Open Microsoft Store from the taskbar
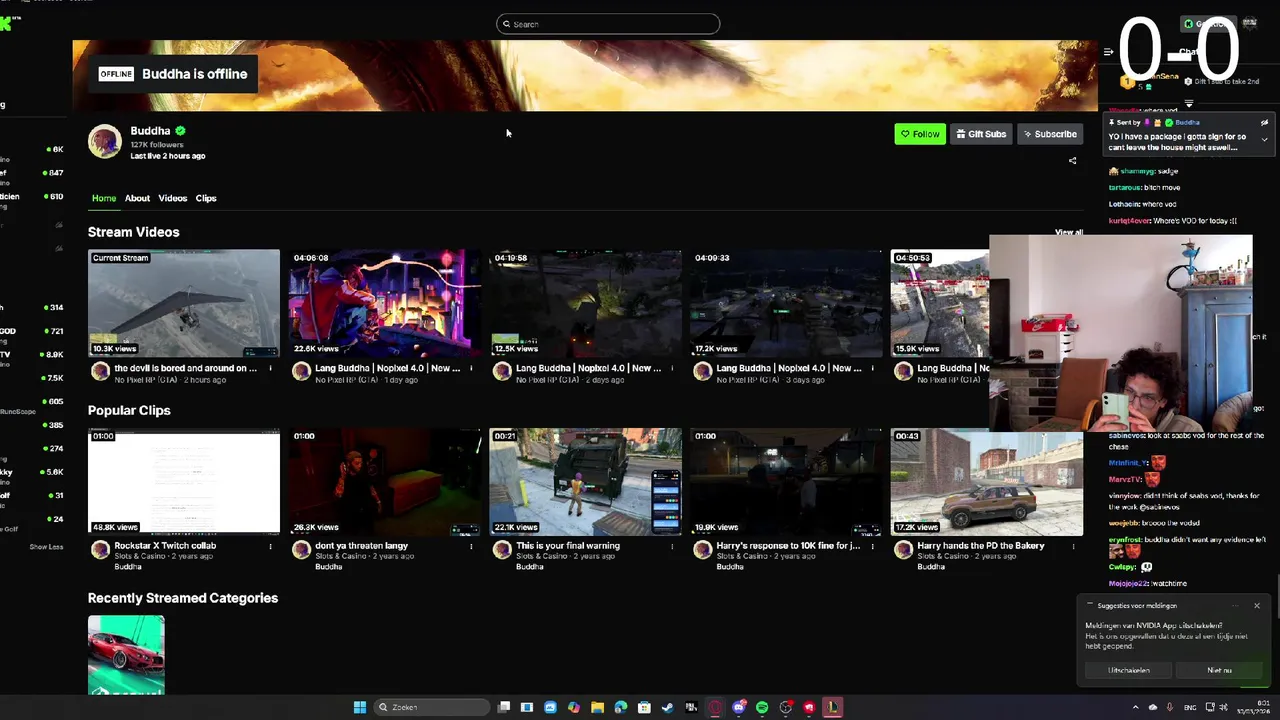The height and width of the screenshot is (720, 1280). [x=644, y=707]
